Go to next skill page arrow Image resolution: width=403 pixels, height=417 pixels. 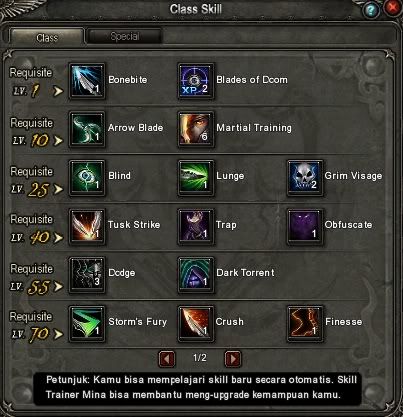[x=233, y=359]
